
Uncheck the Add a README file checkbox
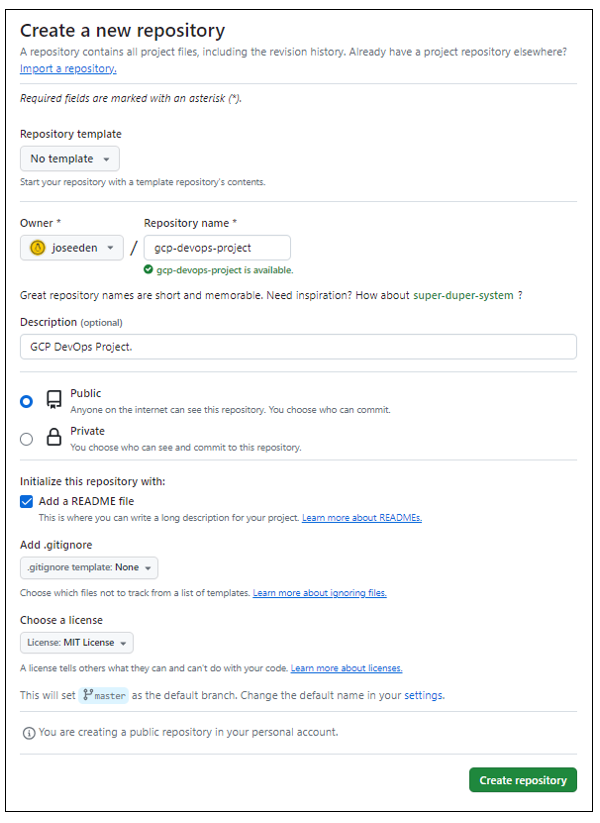pos(26,502)
